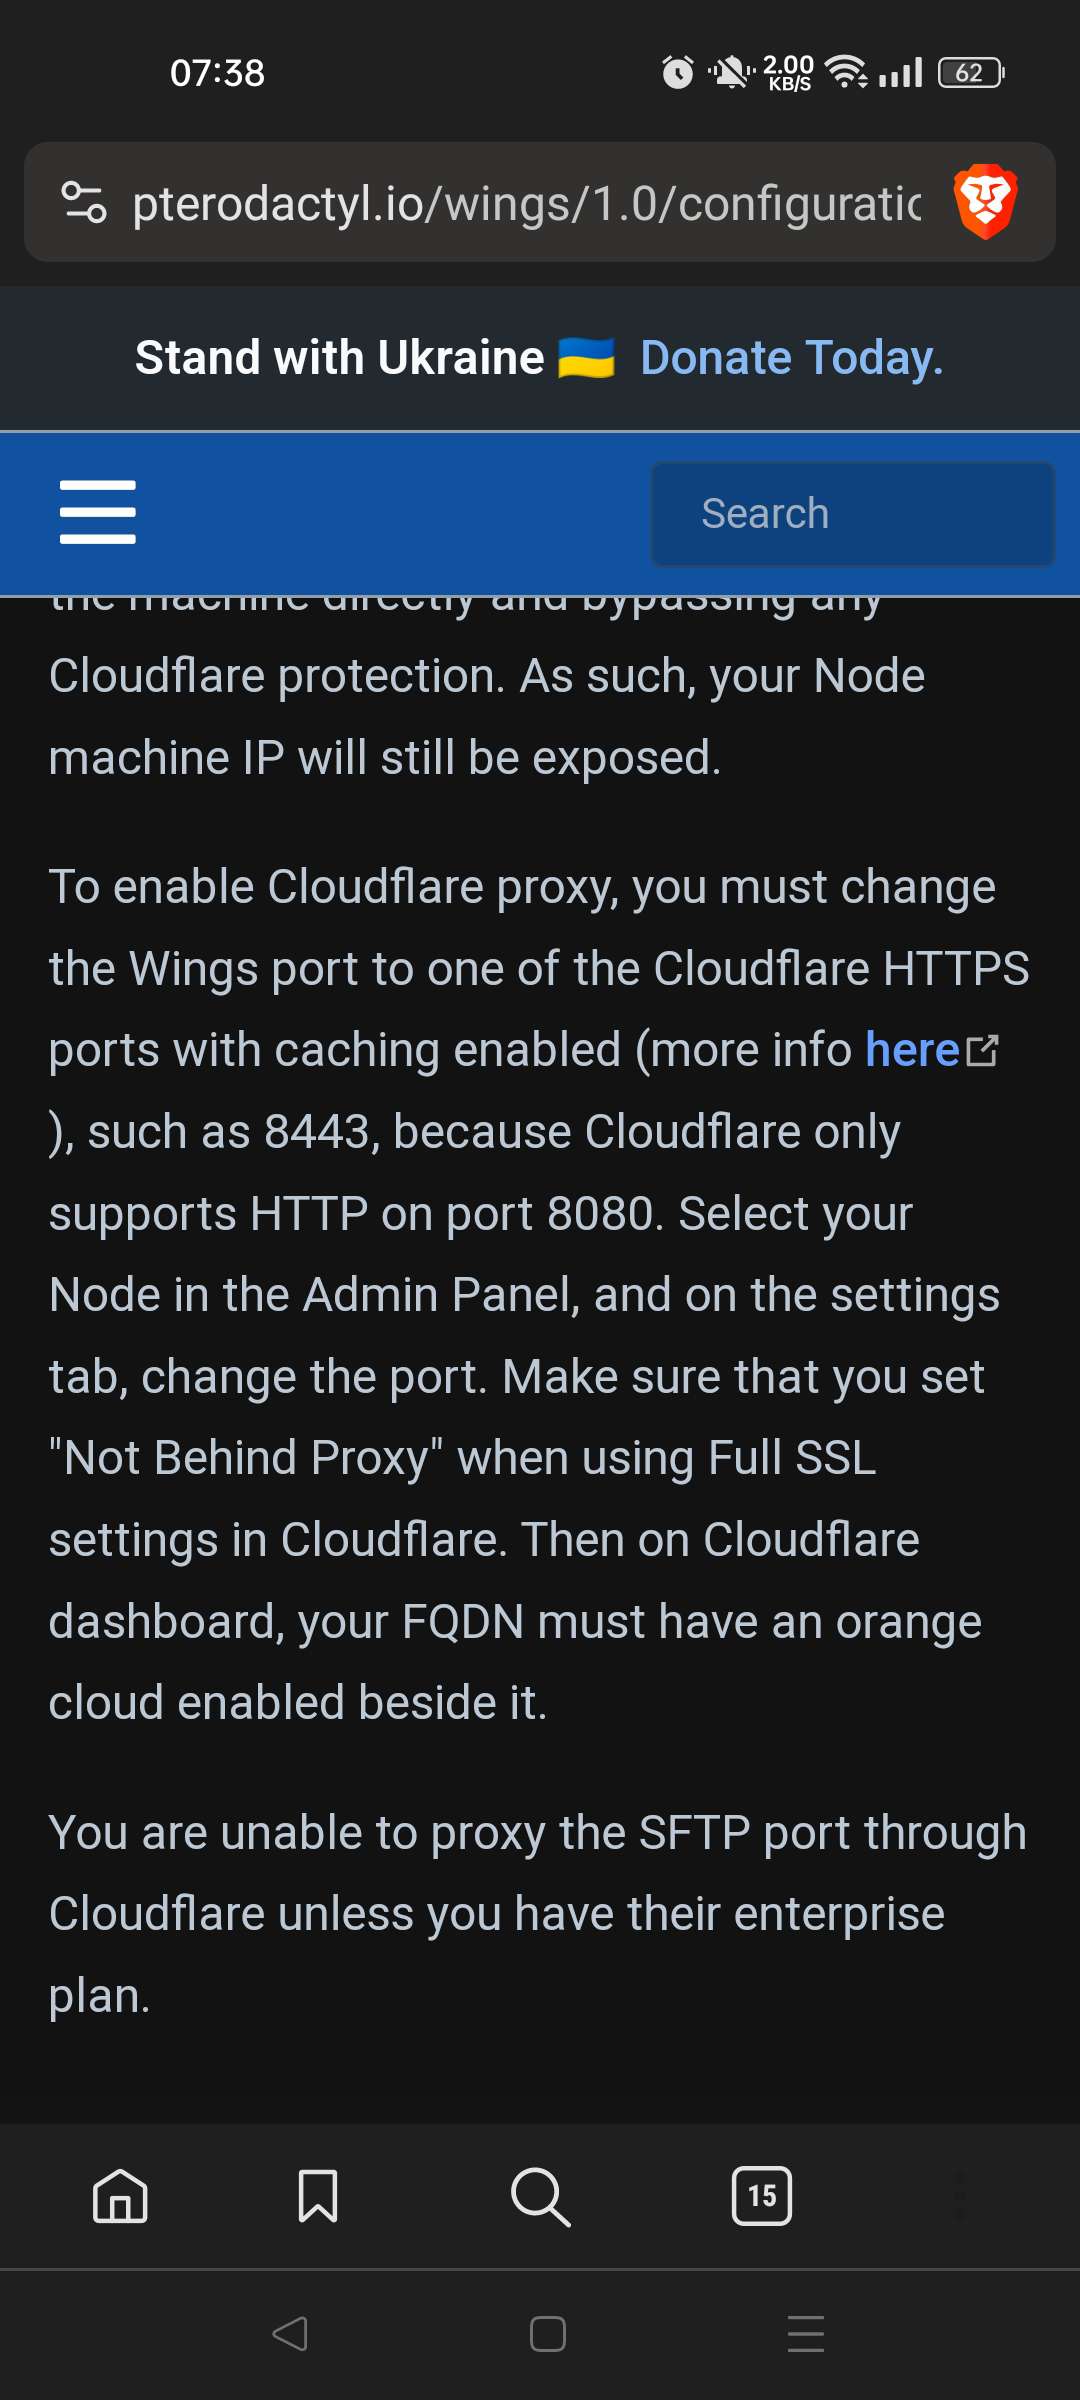Open the "here" link about Cloudflare HTTPS ports
The image size is (1080, 2400).
point(912,1049)
